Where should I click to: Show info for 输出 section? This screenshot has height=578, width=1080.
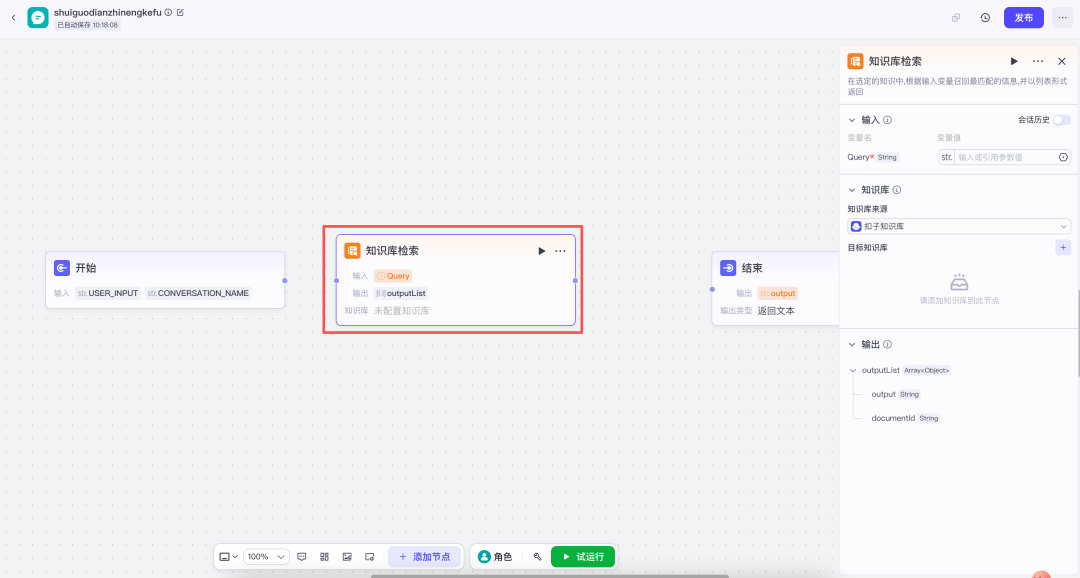coord(888,344)
